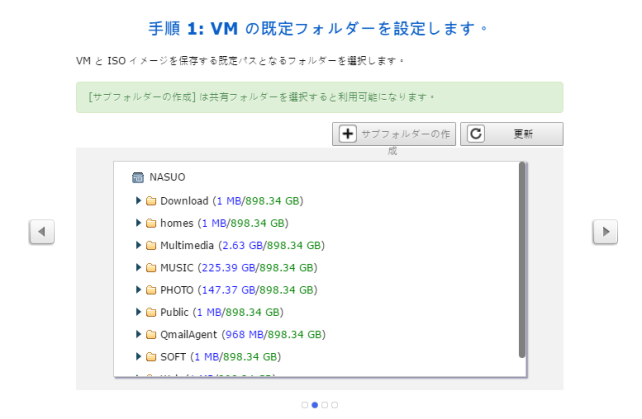Select homes (1 MB/898.34 GB) row
Image resolution: width=642 pixels, height=419 pixels.
click(224, 223)
